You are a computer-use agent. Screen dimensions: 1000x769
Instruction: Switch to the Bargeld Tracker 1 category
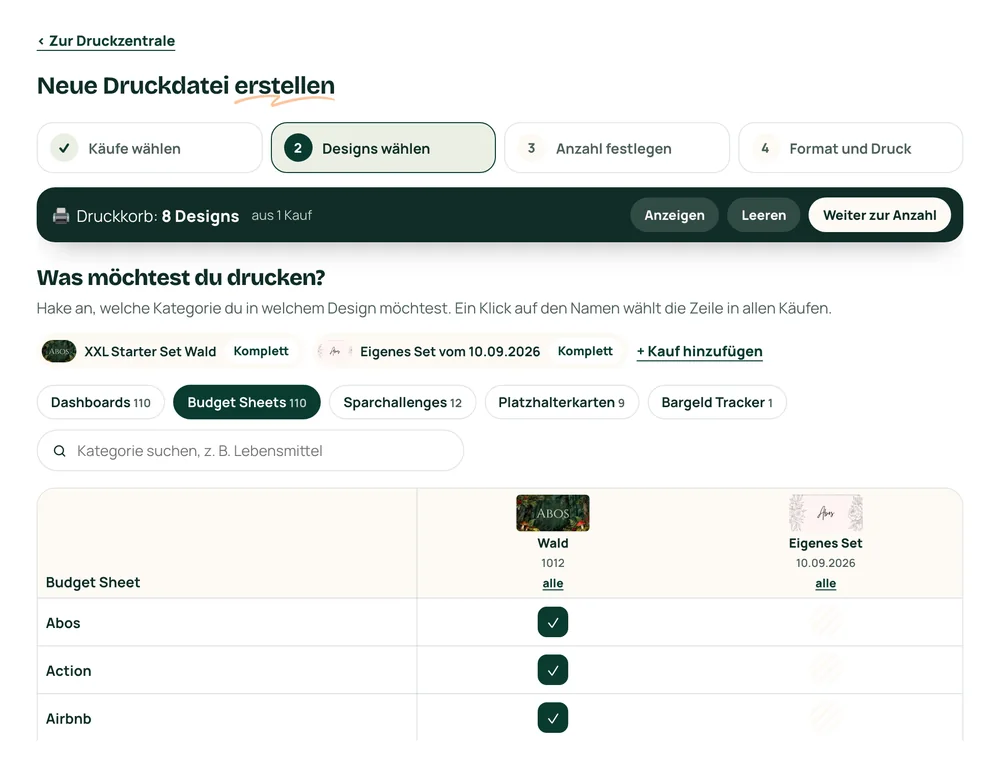pyautogui.click(x=717, y=402)
